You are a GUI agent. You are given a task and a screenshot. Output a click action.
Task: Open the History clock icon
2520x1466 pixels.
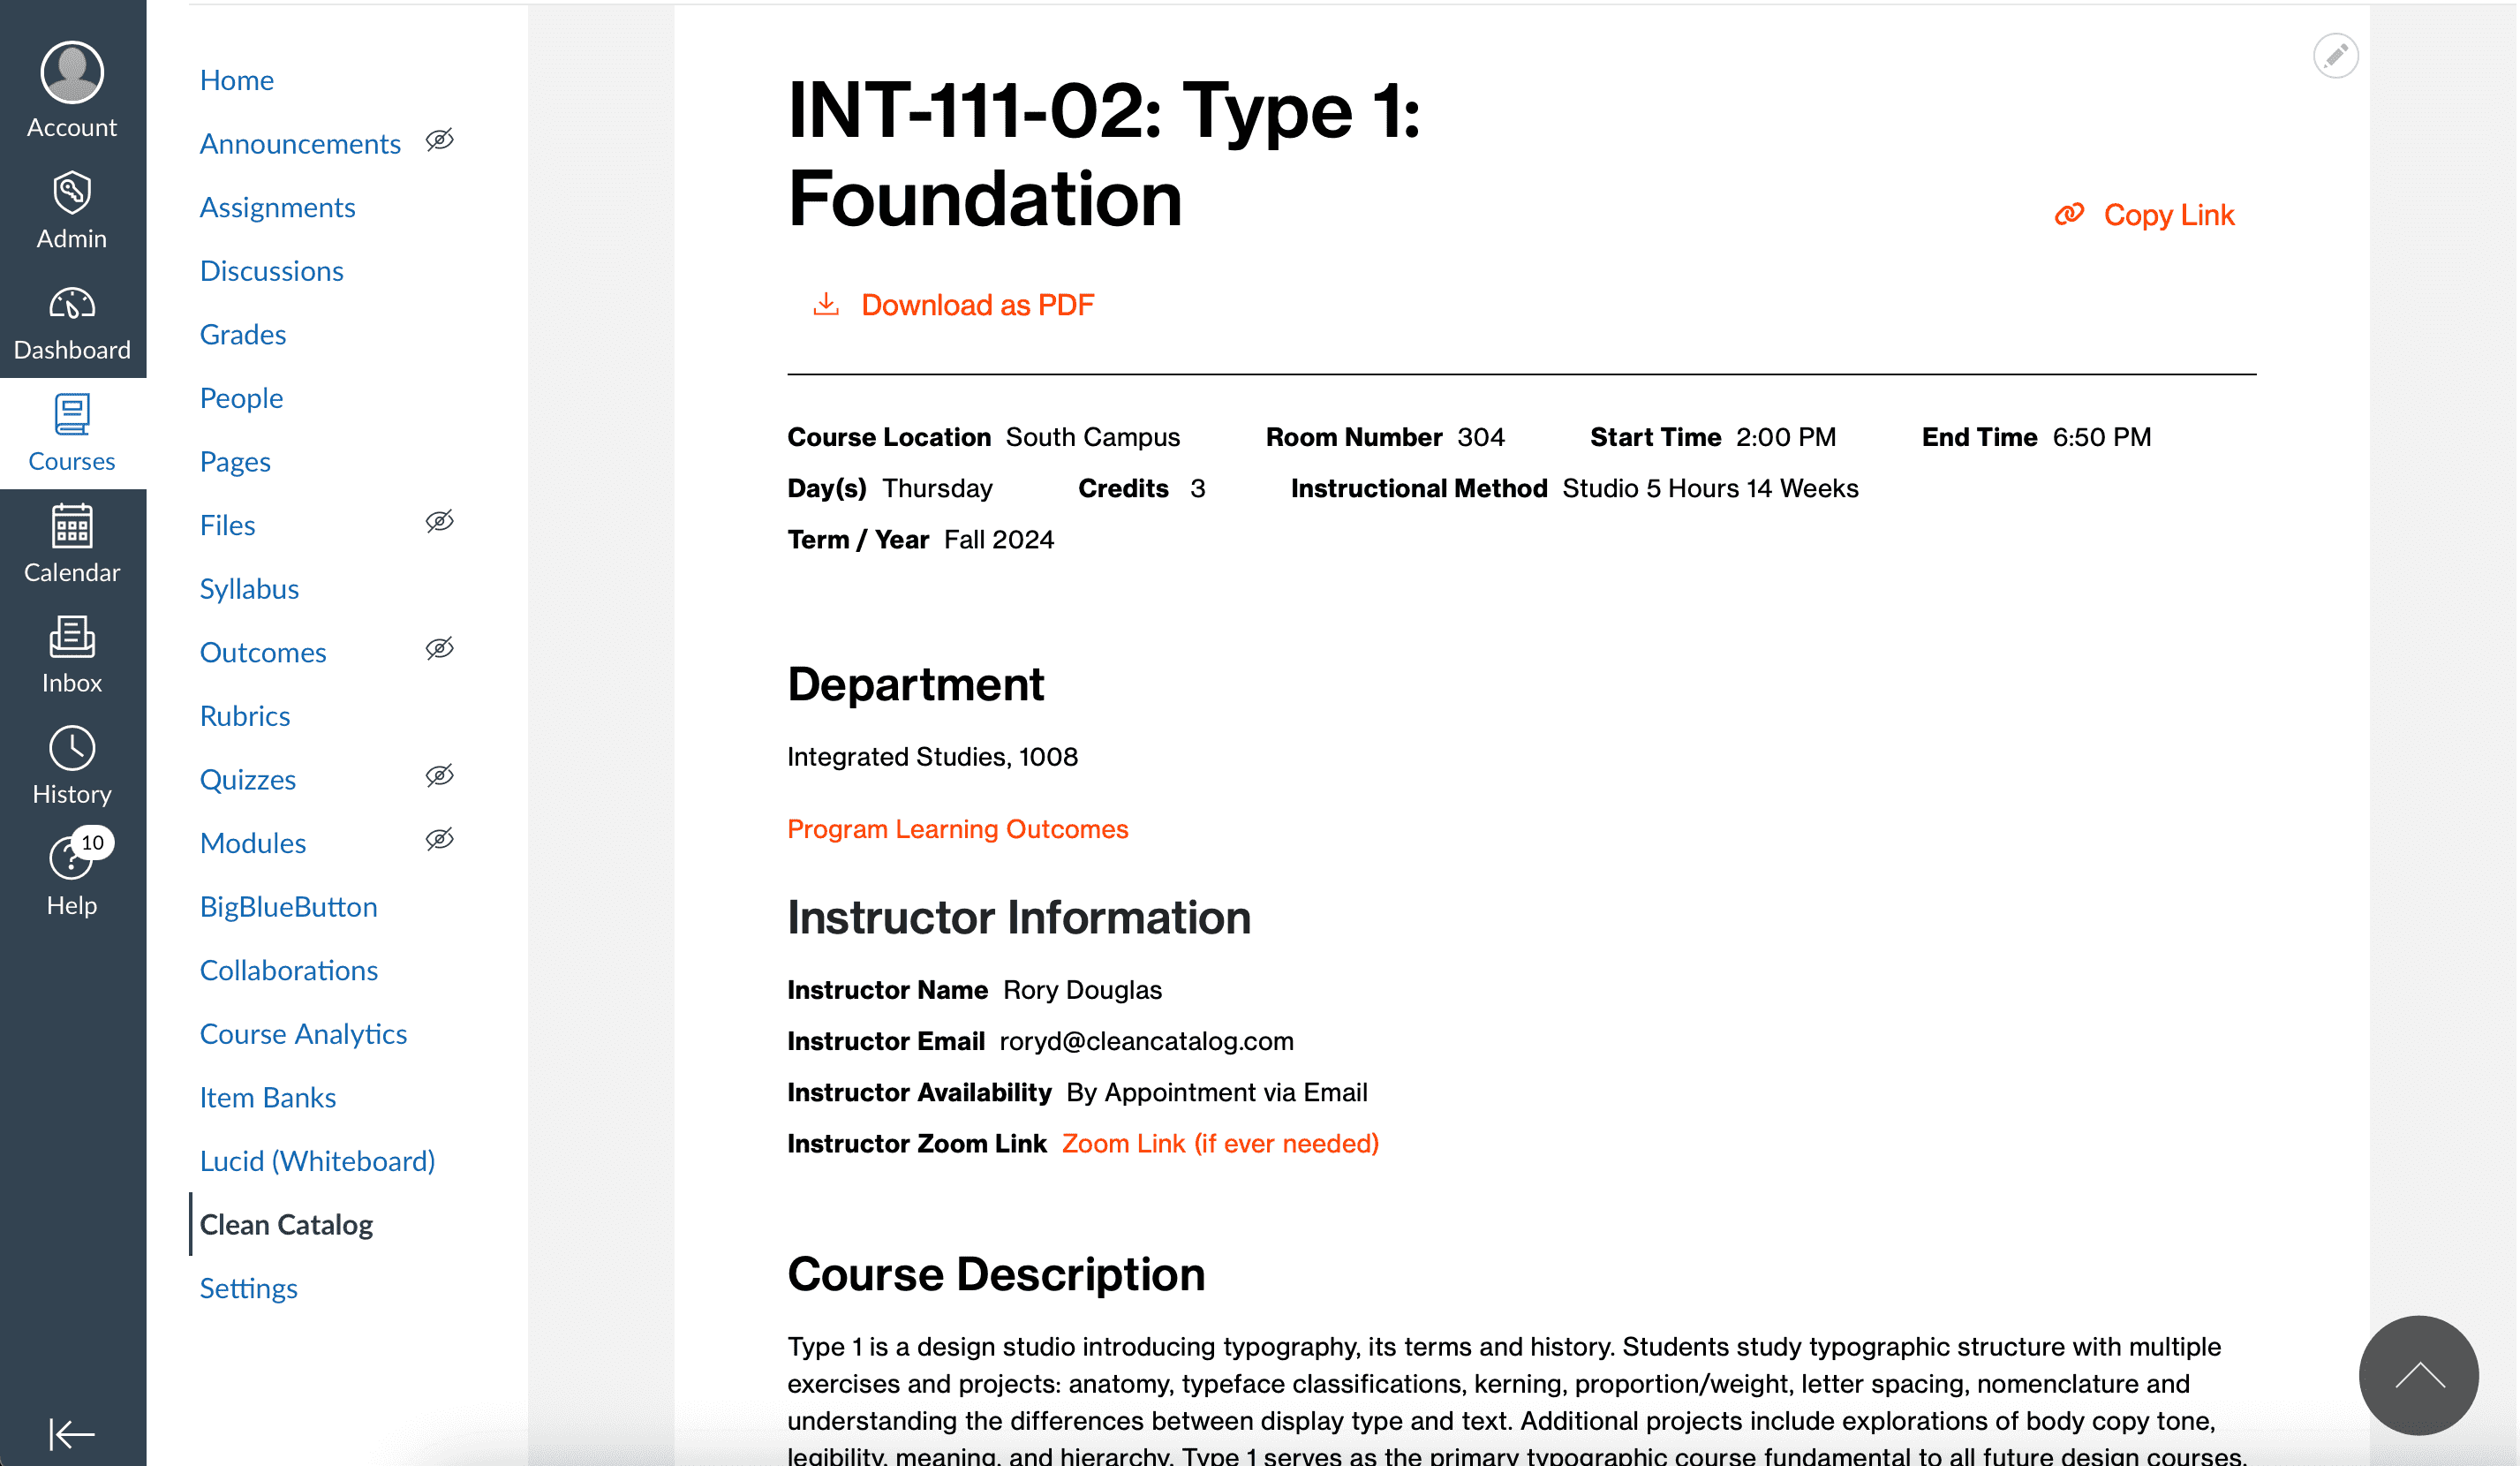coord(72,749)
